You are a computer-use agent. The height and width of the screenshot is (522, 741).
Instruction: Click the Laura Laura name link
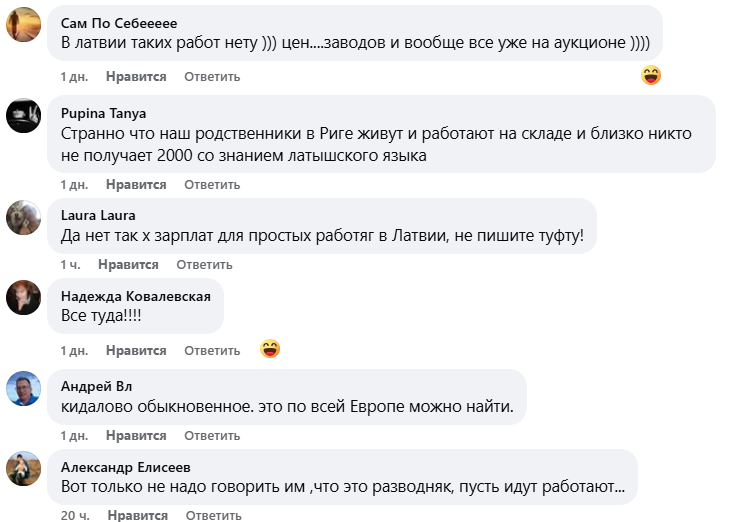click(x=98, y=215)
